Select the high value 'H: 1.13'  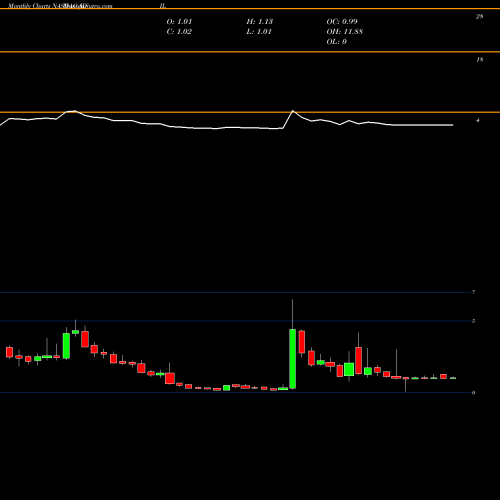[260, 21]
